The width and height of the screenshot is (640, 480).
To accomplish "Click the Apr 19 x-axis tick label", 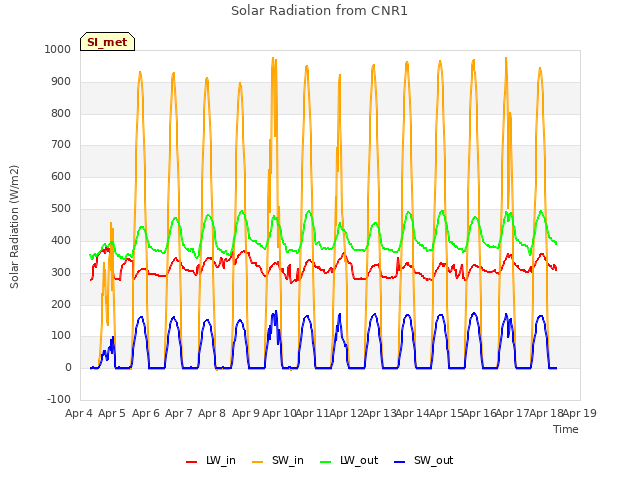I will pyautogui.click(x=580, y=413).
